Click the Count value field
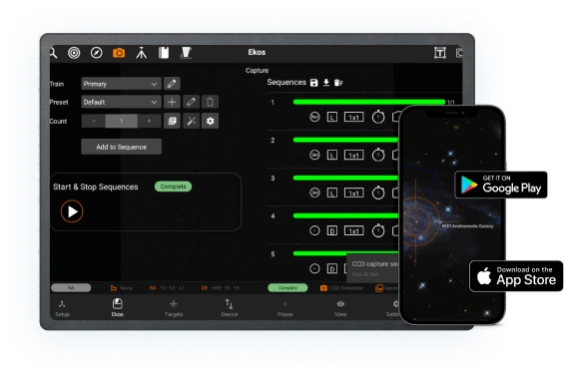 click(x=122, y=121)
